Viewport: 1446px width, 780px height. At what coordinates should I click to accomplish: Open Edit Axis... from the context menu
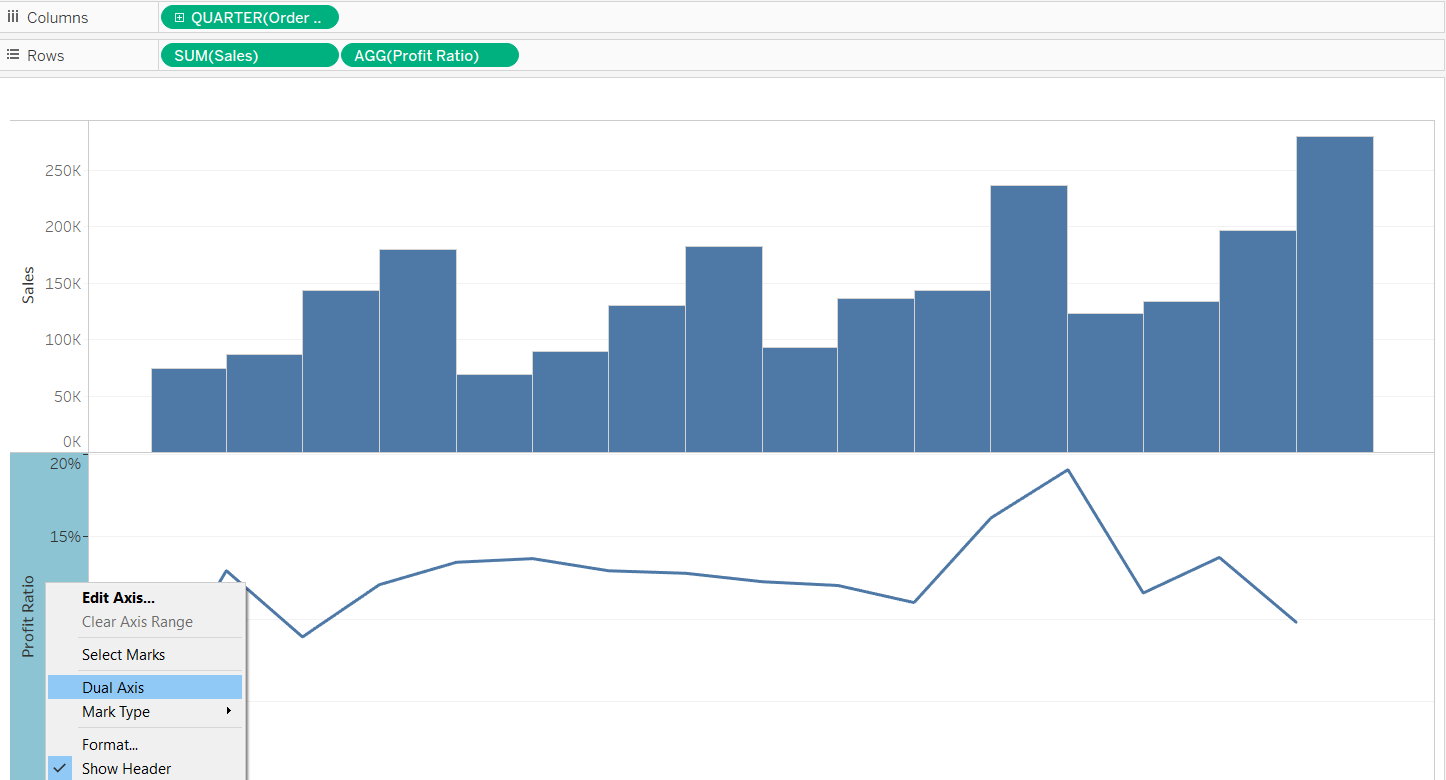coord(144,598)
